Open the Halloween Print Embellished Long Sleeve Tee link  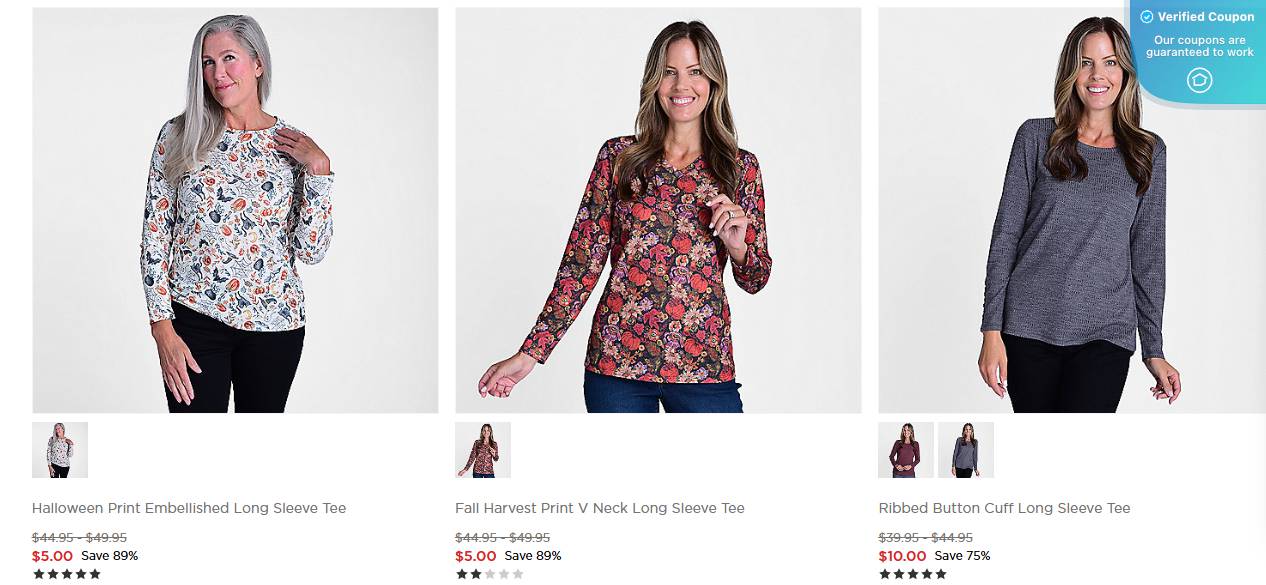[x=187, y=508]
